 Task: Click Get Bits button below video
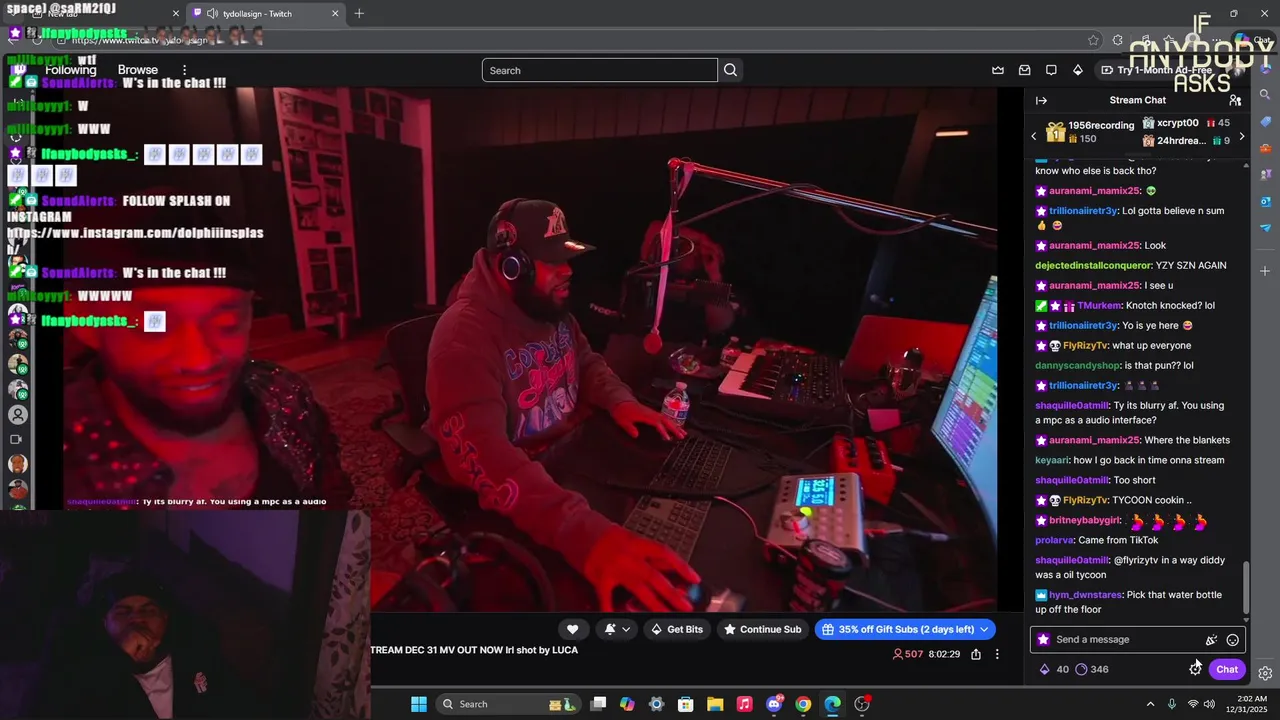(x=676, y=629)
